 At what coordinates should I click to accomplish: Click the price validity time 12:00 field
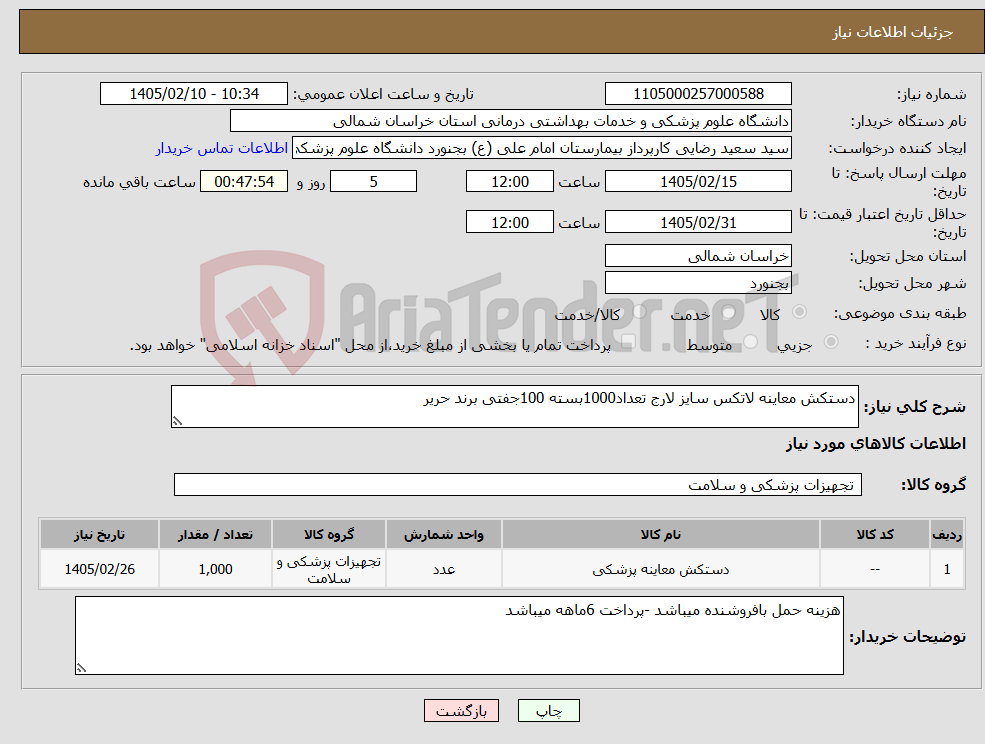click(x=509, y=222)
